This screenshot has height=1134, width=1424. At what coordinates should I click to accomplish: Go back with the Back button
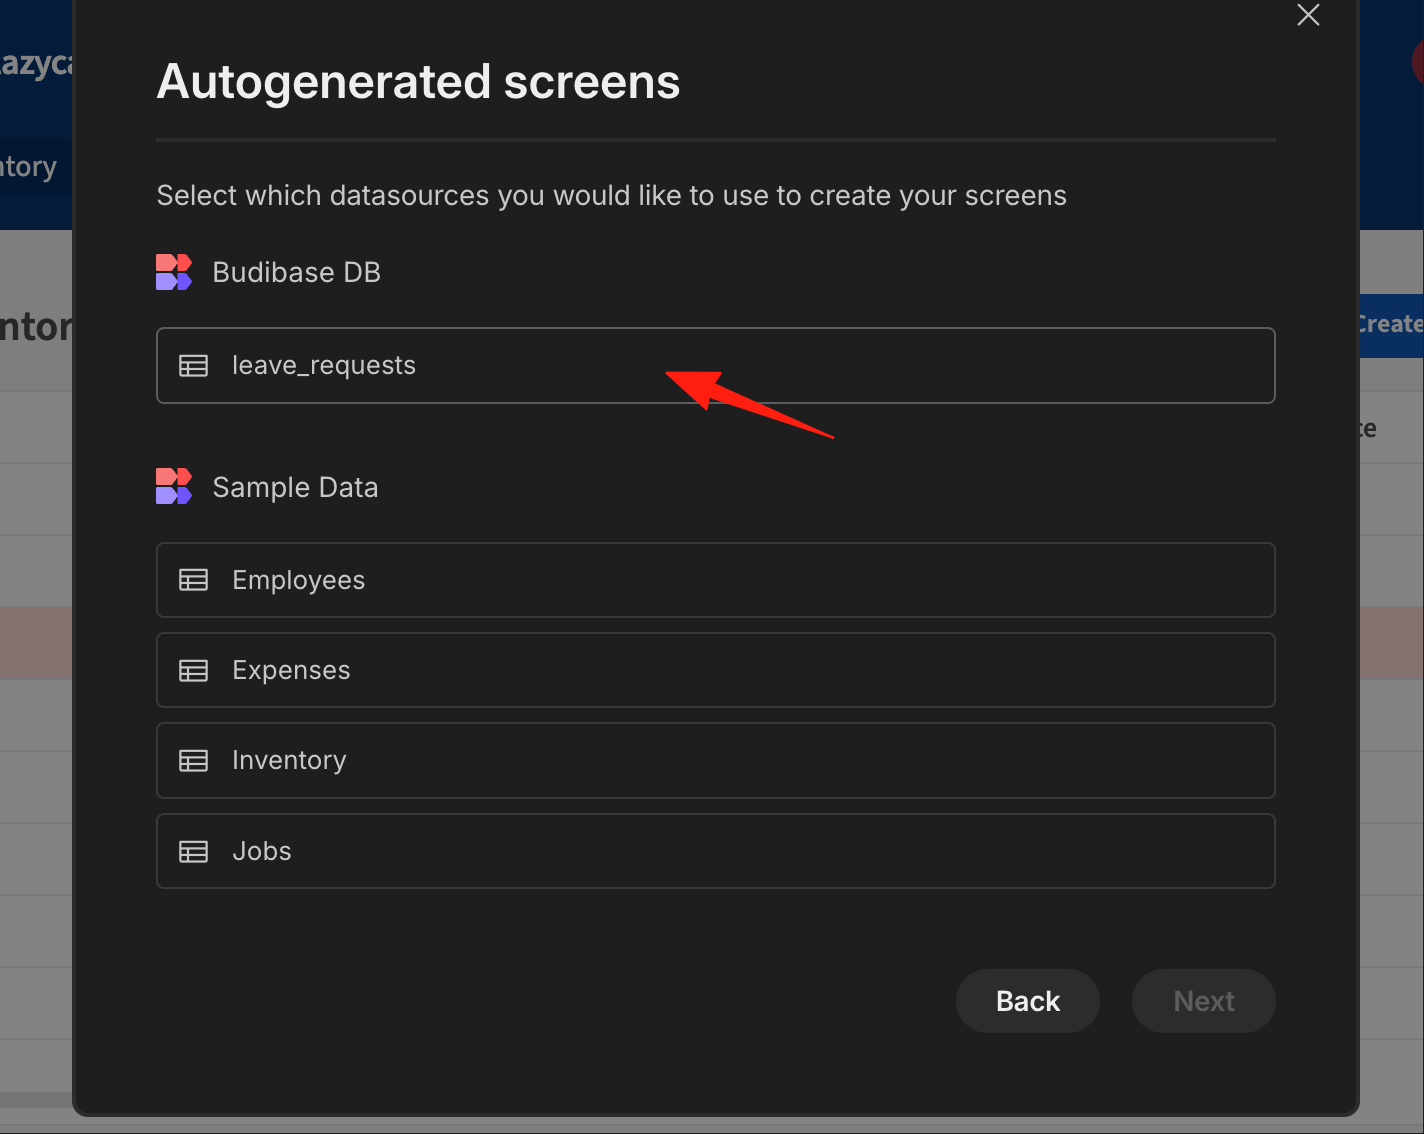coord(1028,1001)
